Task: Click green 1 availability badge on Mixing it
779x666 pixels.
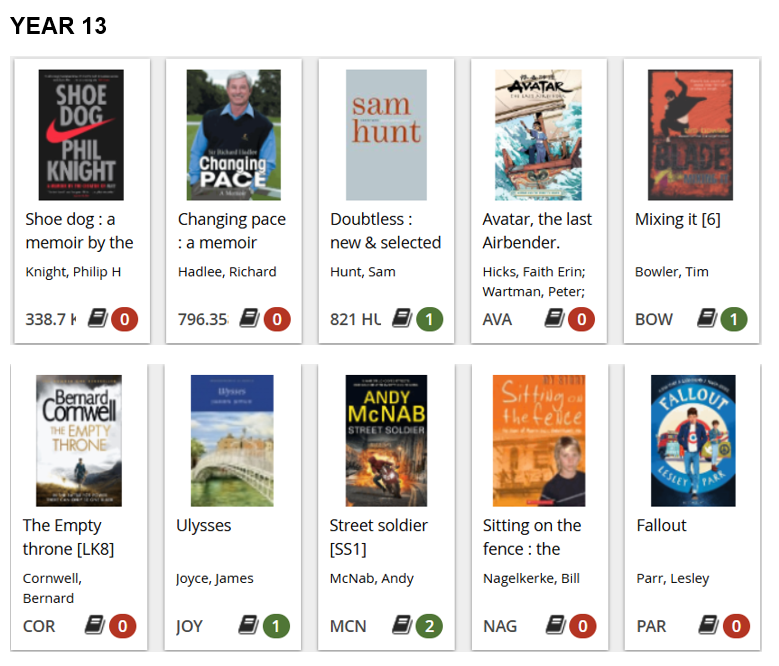Action: point(734,319)
